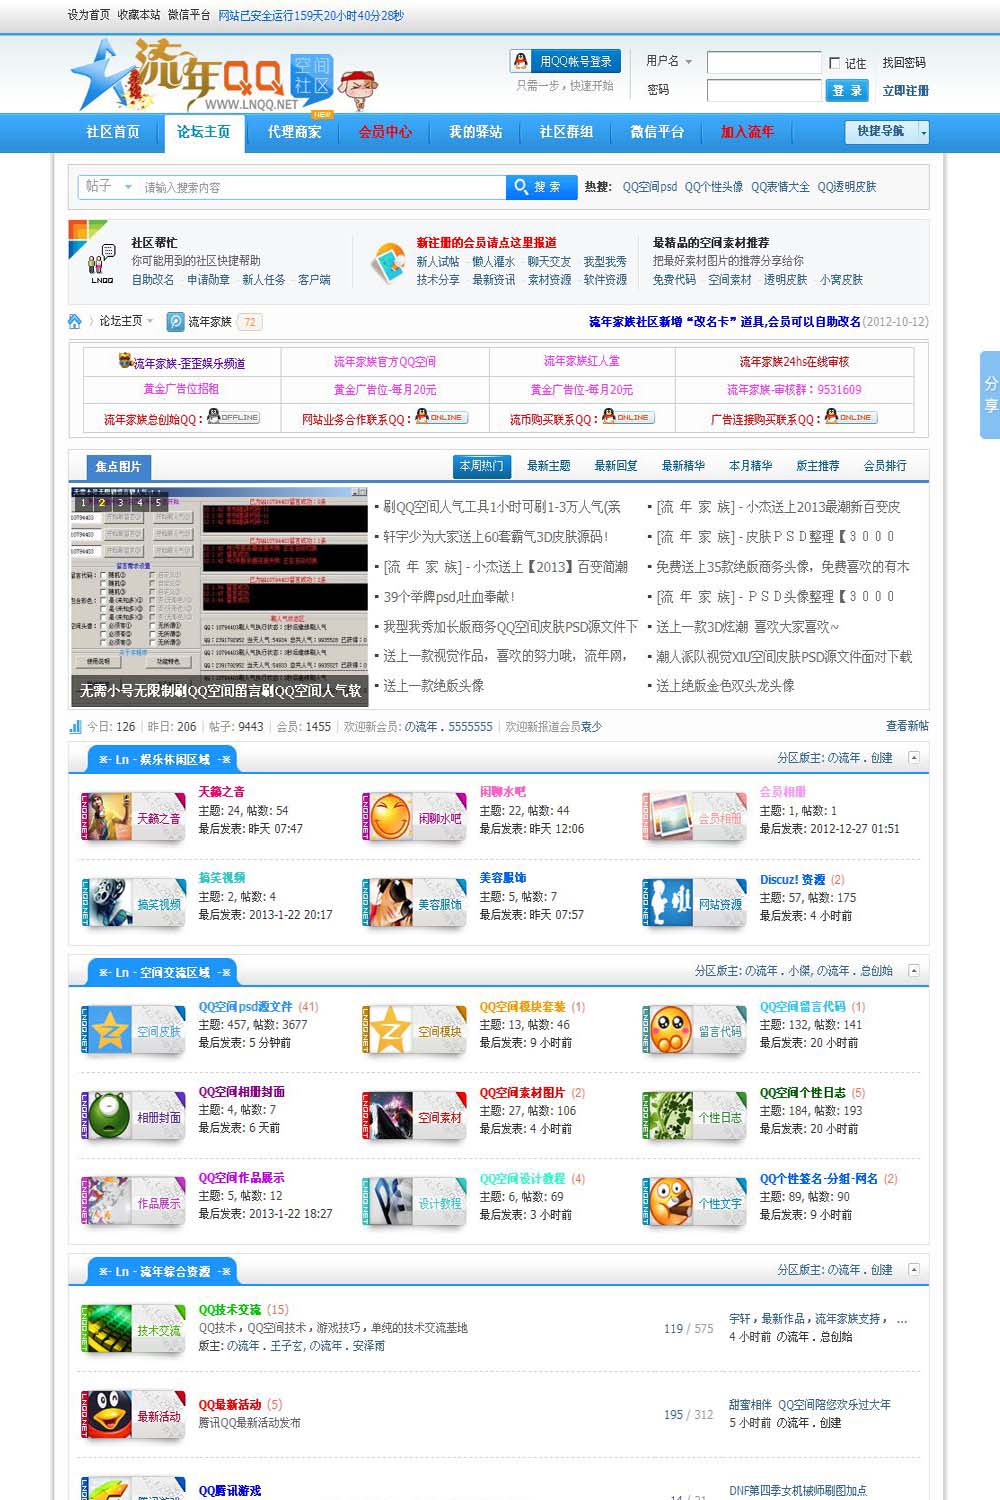This screenshot has width=1000, height=1500.
Task: Click QQ online status for 网站业务合作
Action: pyautogui.click(x=441, y=417)
